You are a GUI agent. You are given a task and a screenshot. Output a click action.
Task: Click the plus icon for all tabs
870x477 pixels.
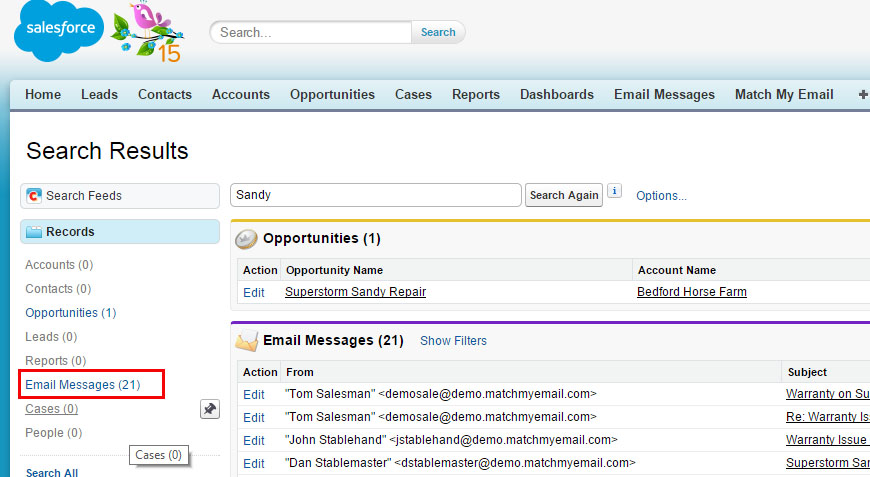(862, 94)
